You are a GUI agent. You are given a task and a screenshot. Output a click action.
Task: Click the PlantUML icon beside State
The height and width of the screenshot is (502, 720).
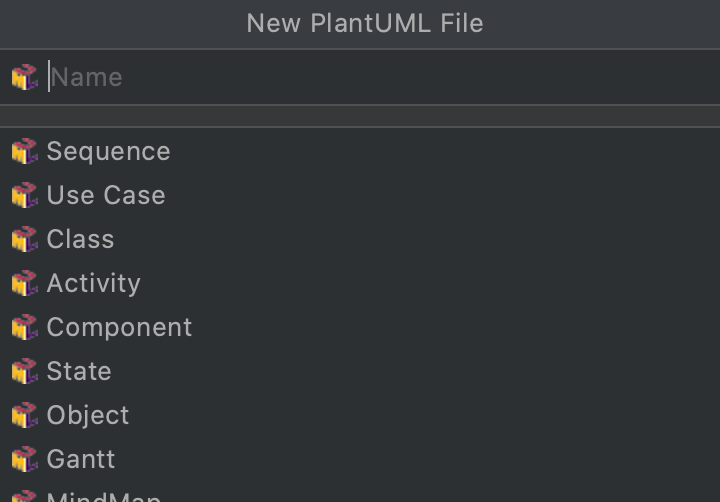click(24, 371)
